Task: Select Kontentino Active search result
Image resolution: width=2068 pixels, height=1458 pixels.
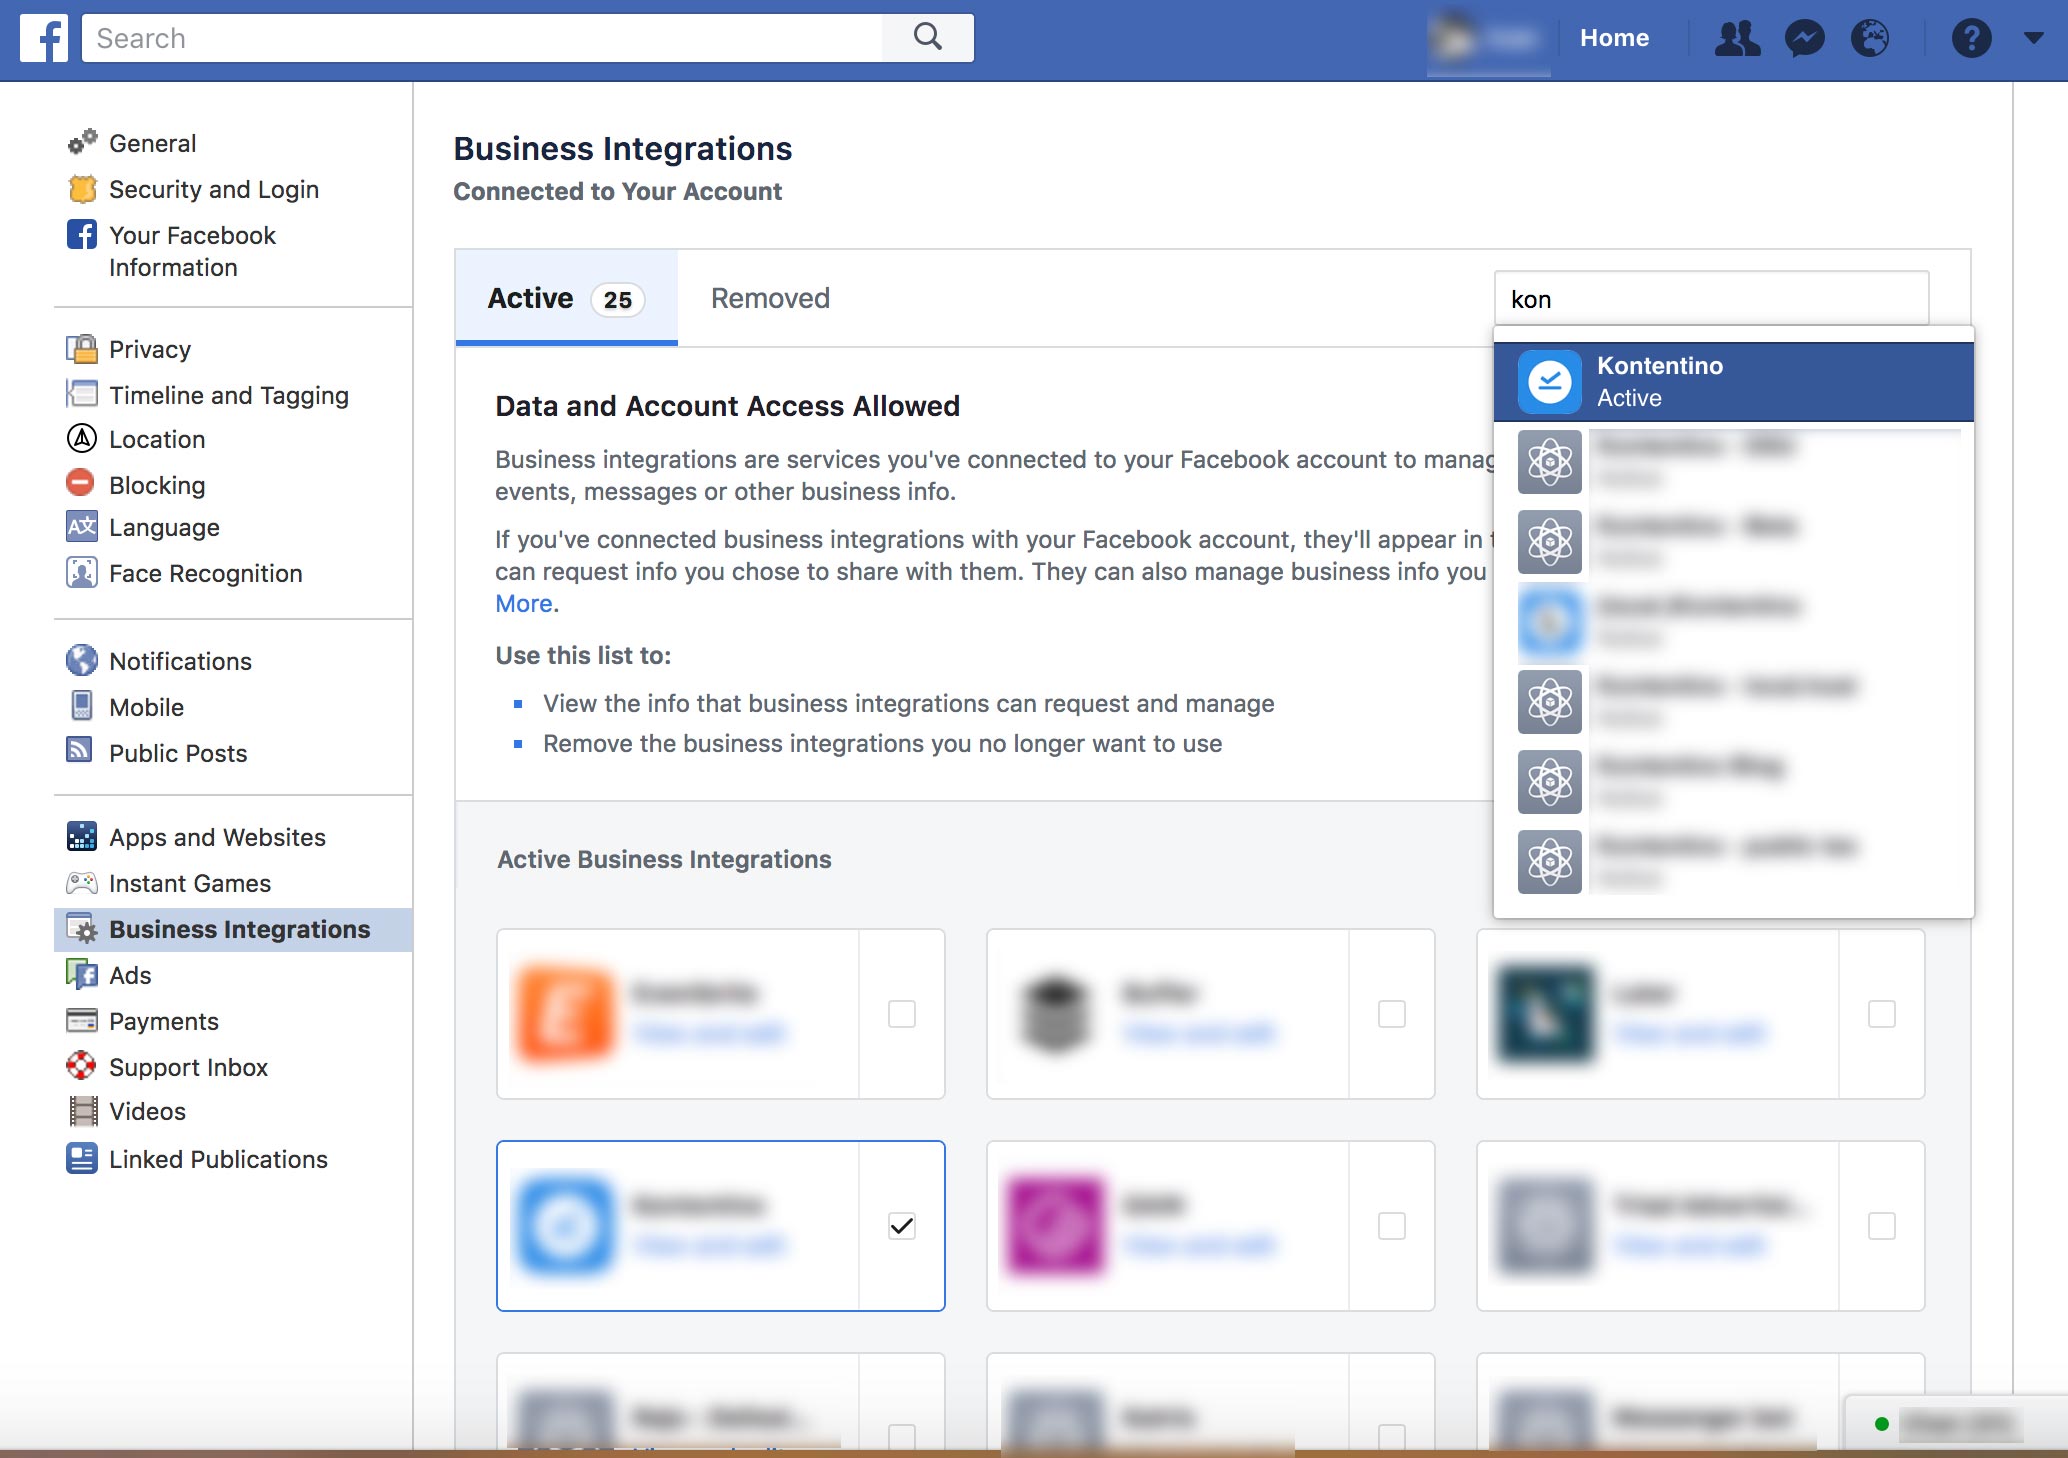Action: pyautogui.click(x=1734, y=381)
